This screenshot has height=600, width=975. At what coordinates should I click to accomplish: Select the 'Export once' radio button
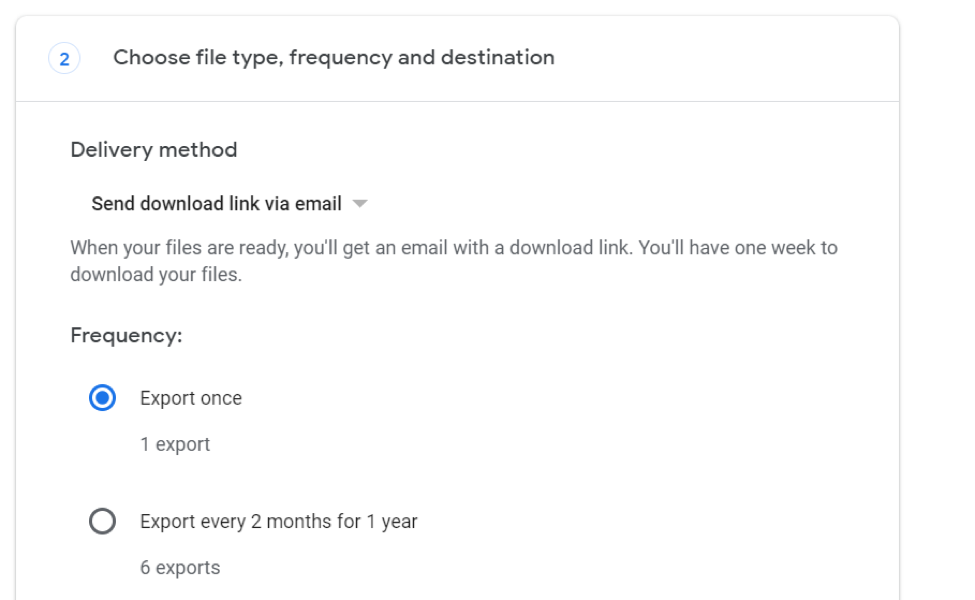pyautogui.click(x=102, y=398)
